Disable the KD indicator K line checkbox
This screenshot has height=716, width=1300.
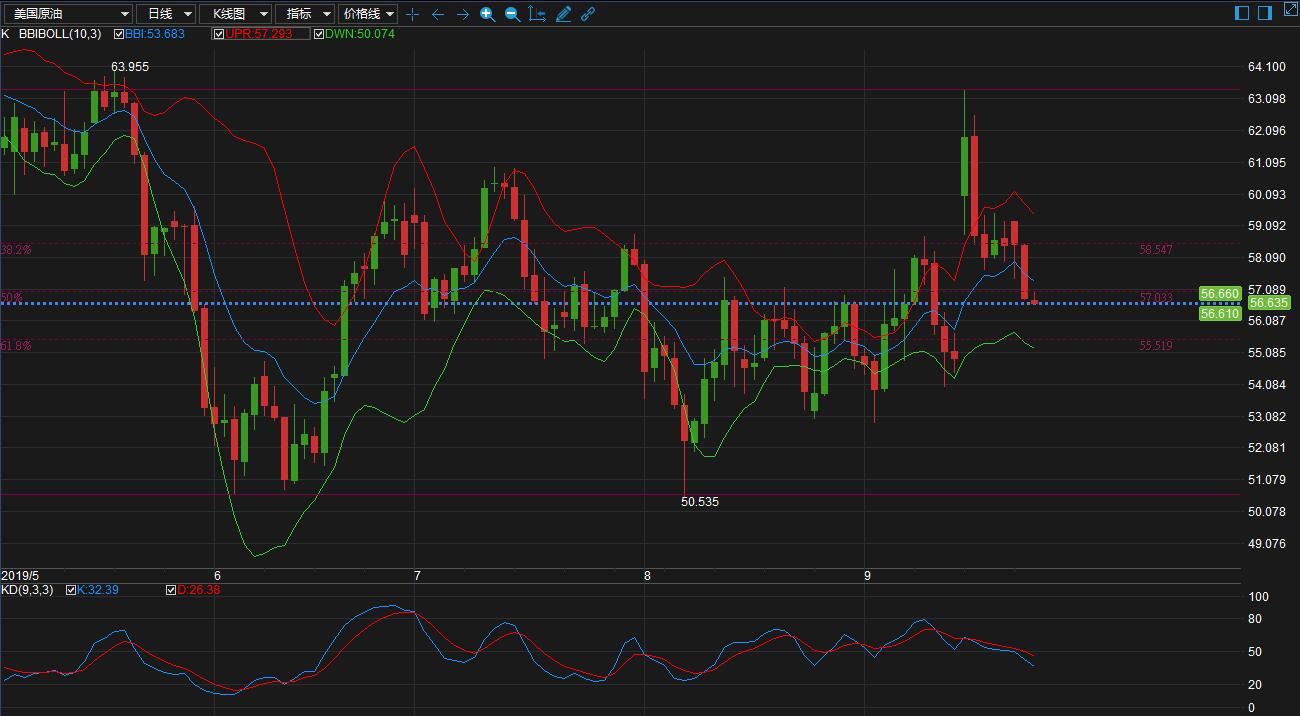71,590
